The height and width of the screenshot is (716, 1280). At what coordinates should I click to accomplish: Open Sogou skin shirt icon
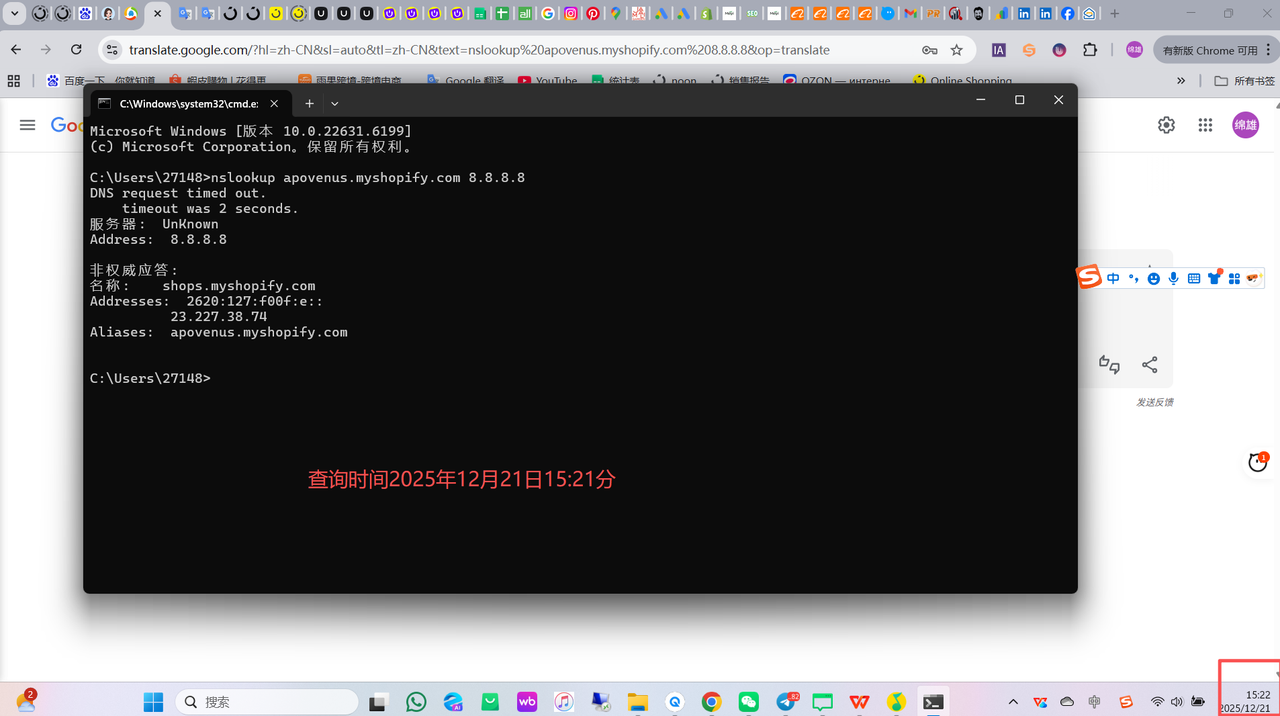click(1214, 279)
